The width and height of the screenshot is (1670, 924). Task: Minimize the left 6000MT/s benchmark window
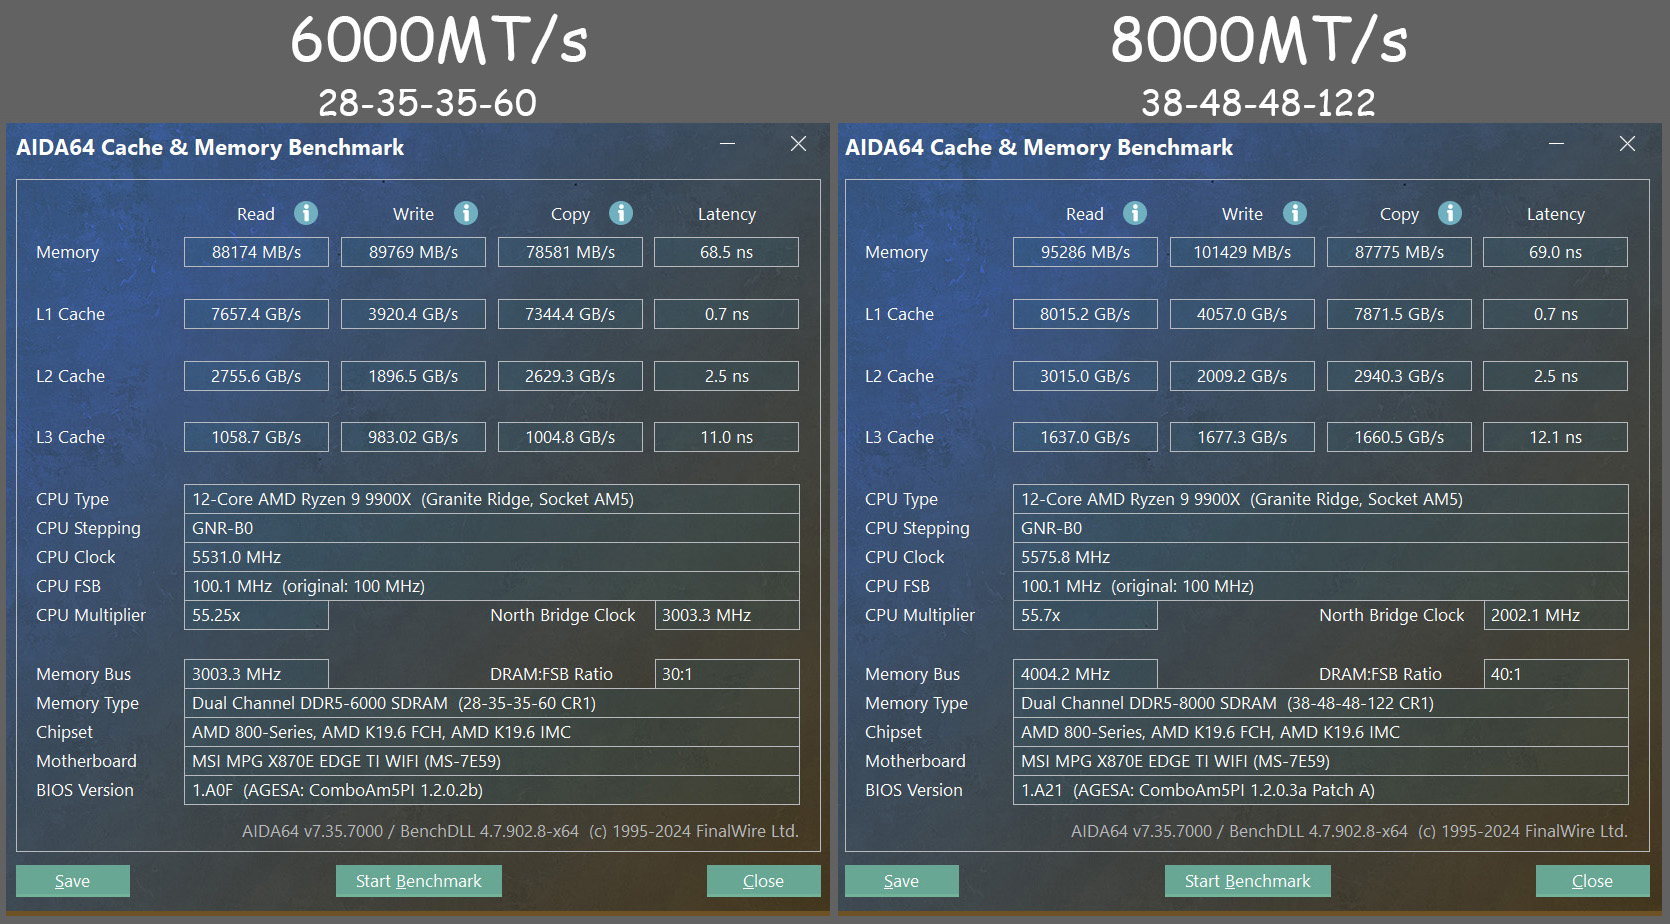click(728, 144)
